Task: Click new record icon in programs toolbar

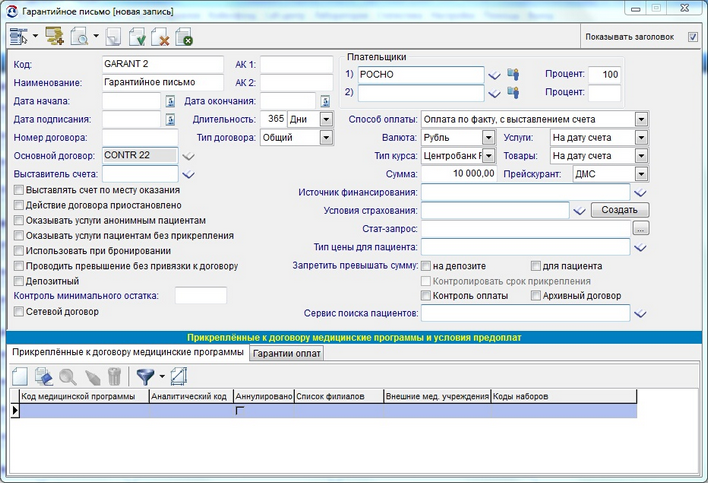Action: [20, 376]
